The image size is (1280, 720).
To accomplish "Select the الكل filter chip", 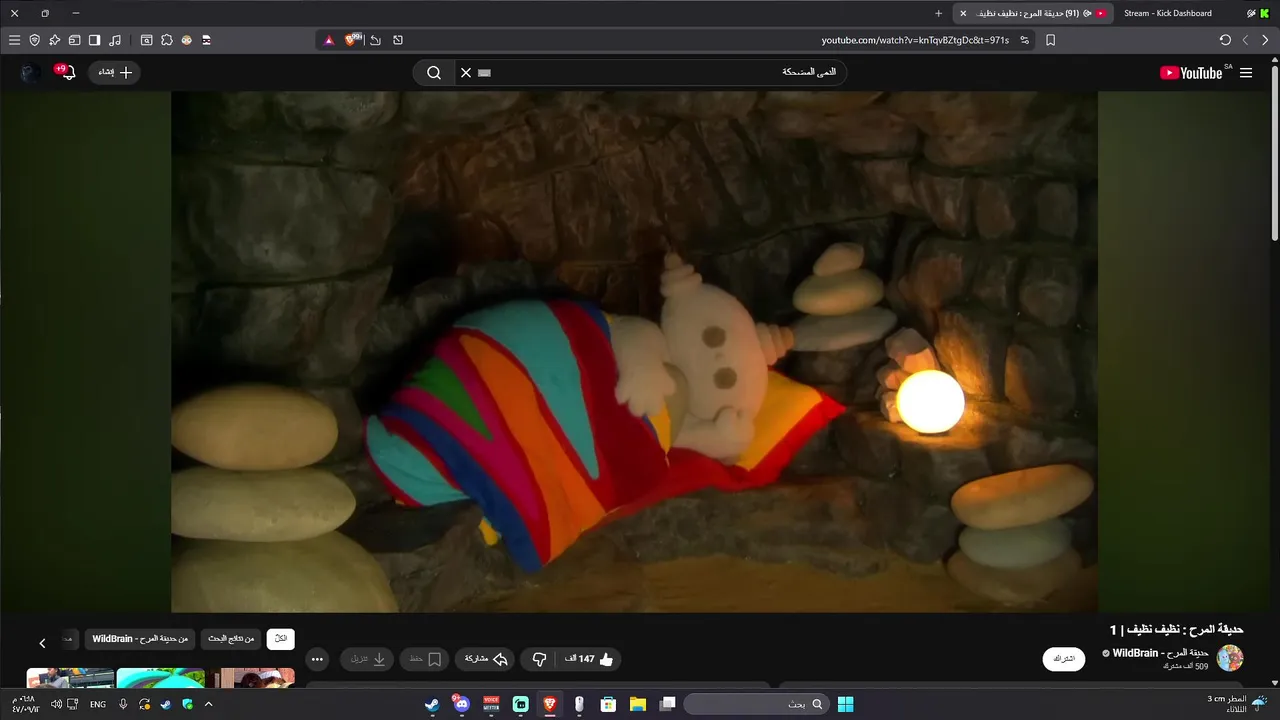I will [281, 639].
